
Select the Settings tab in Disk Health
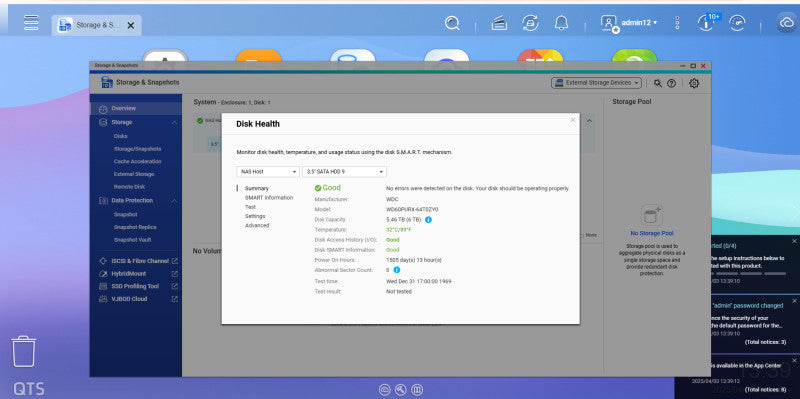tap(255, 216)
